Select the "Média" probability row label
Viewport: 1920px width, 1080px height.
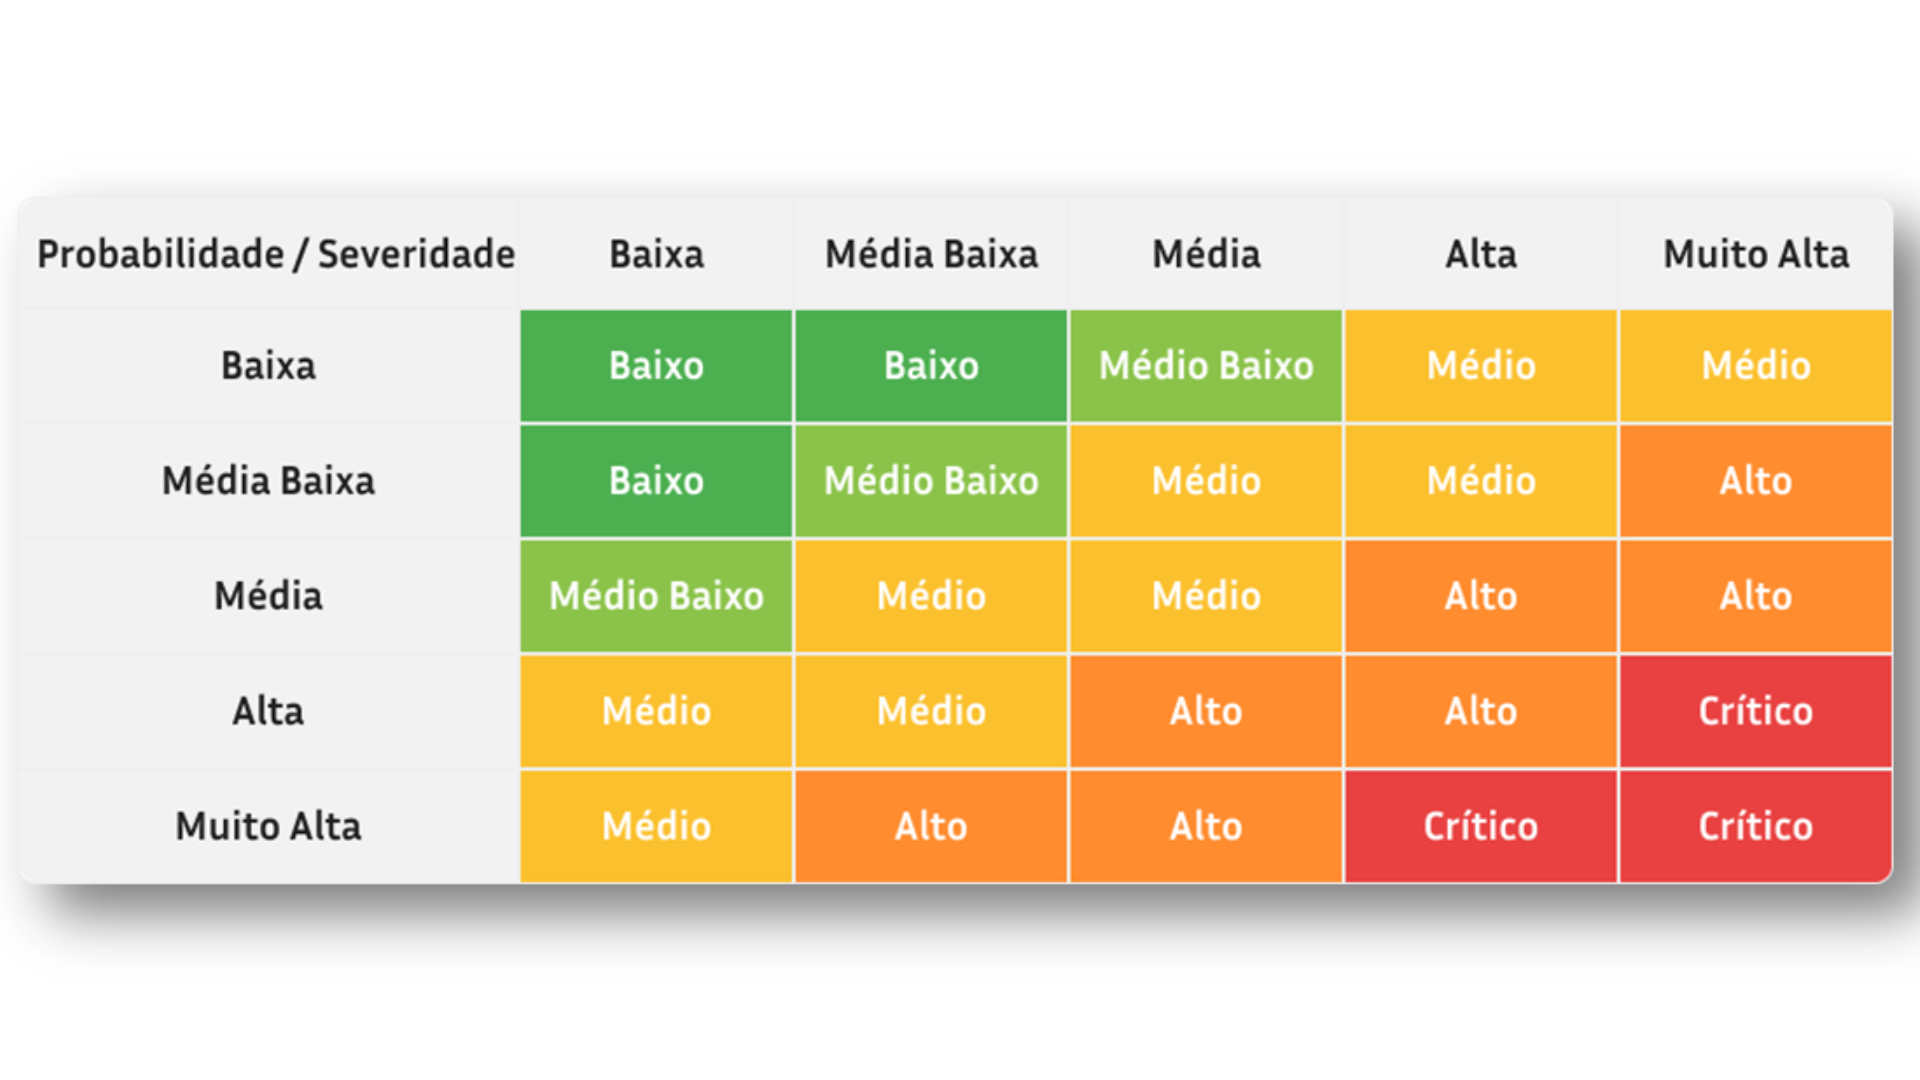(x=268, y=596)
